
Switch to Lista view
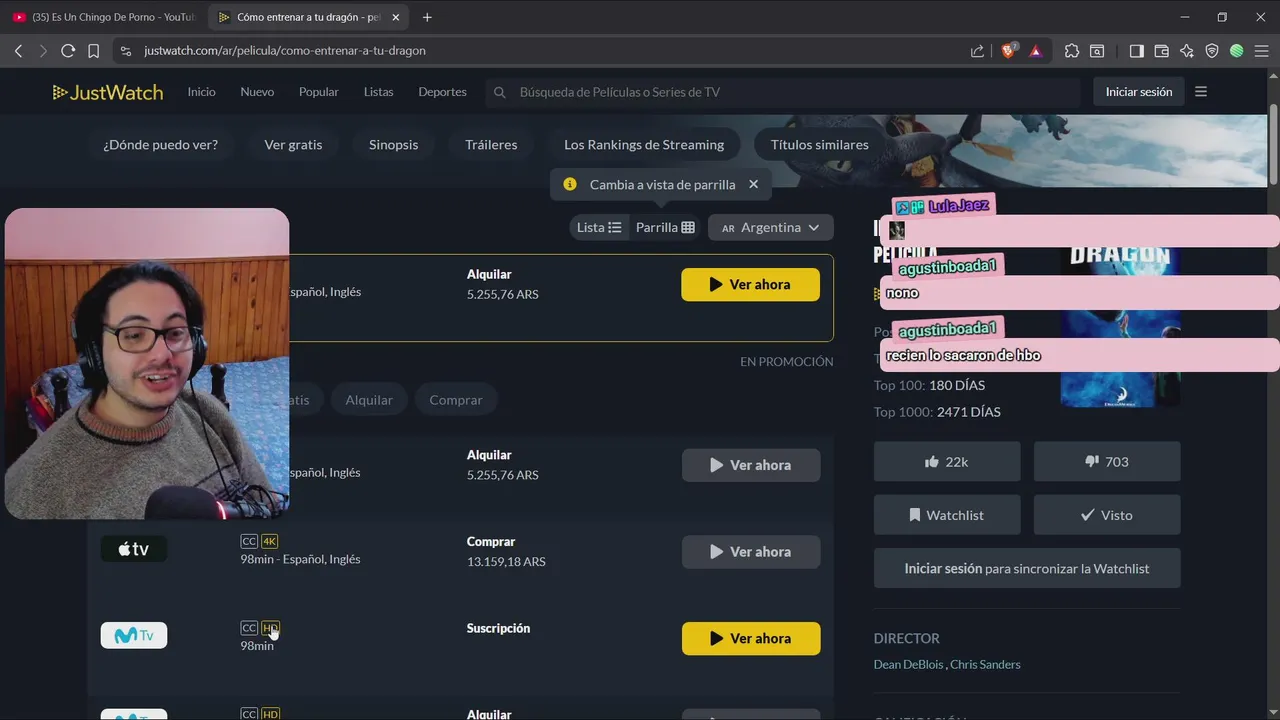[599, 227]
